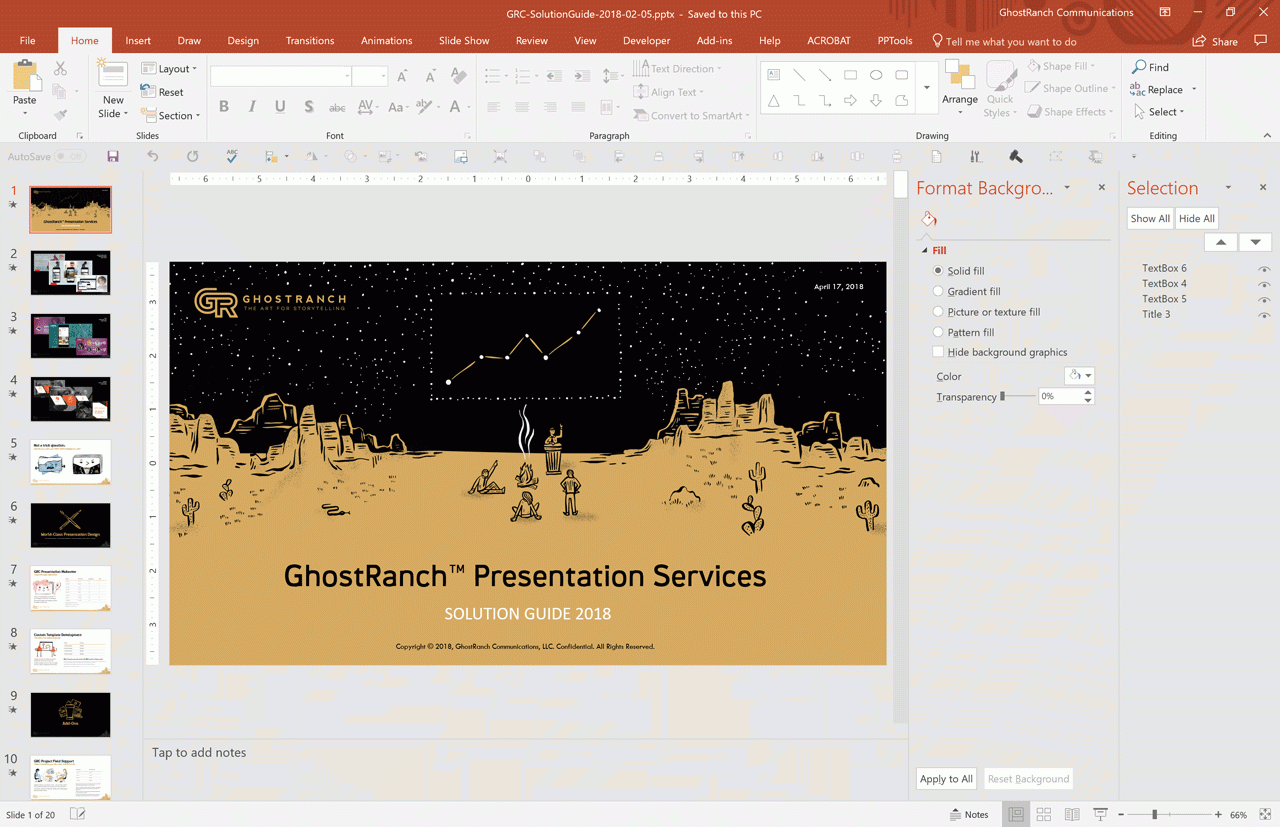Switch to the ACROBAT tab

pos(829,41)
